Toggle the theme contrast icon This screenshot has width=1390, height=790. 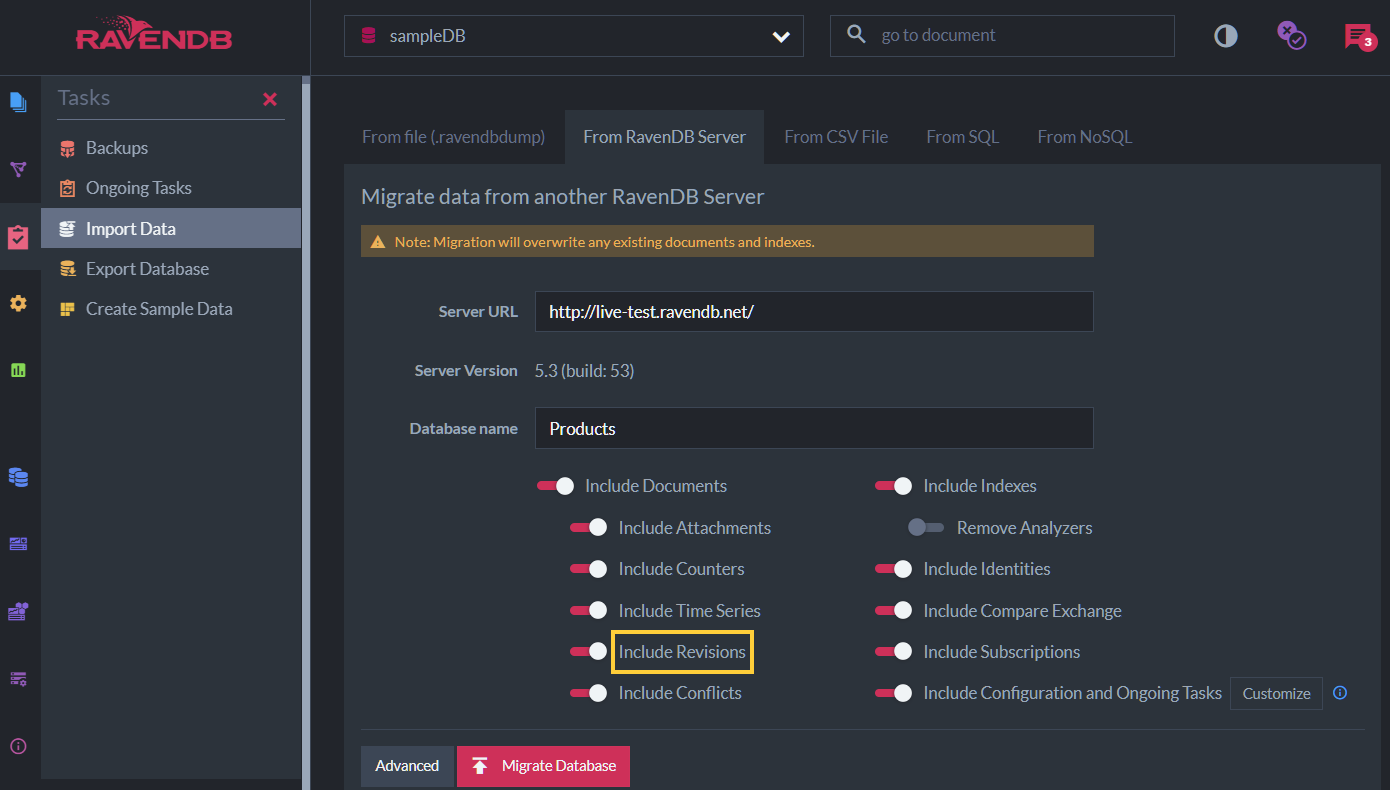[x=1226, y=36]
